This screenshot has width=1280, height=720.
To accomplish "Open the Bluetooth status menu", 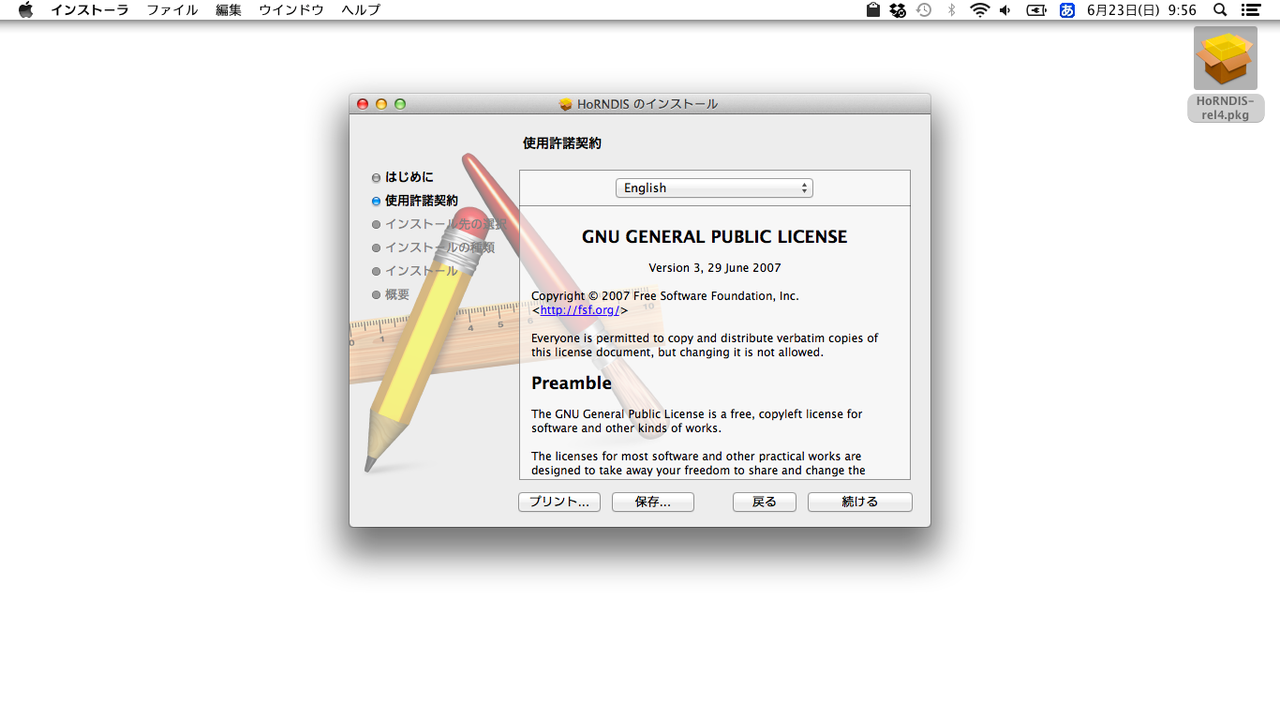I will pyautogui.click(x=952, y=10).
